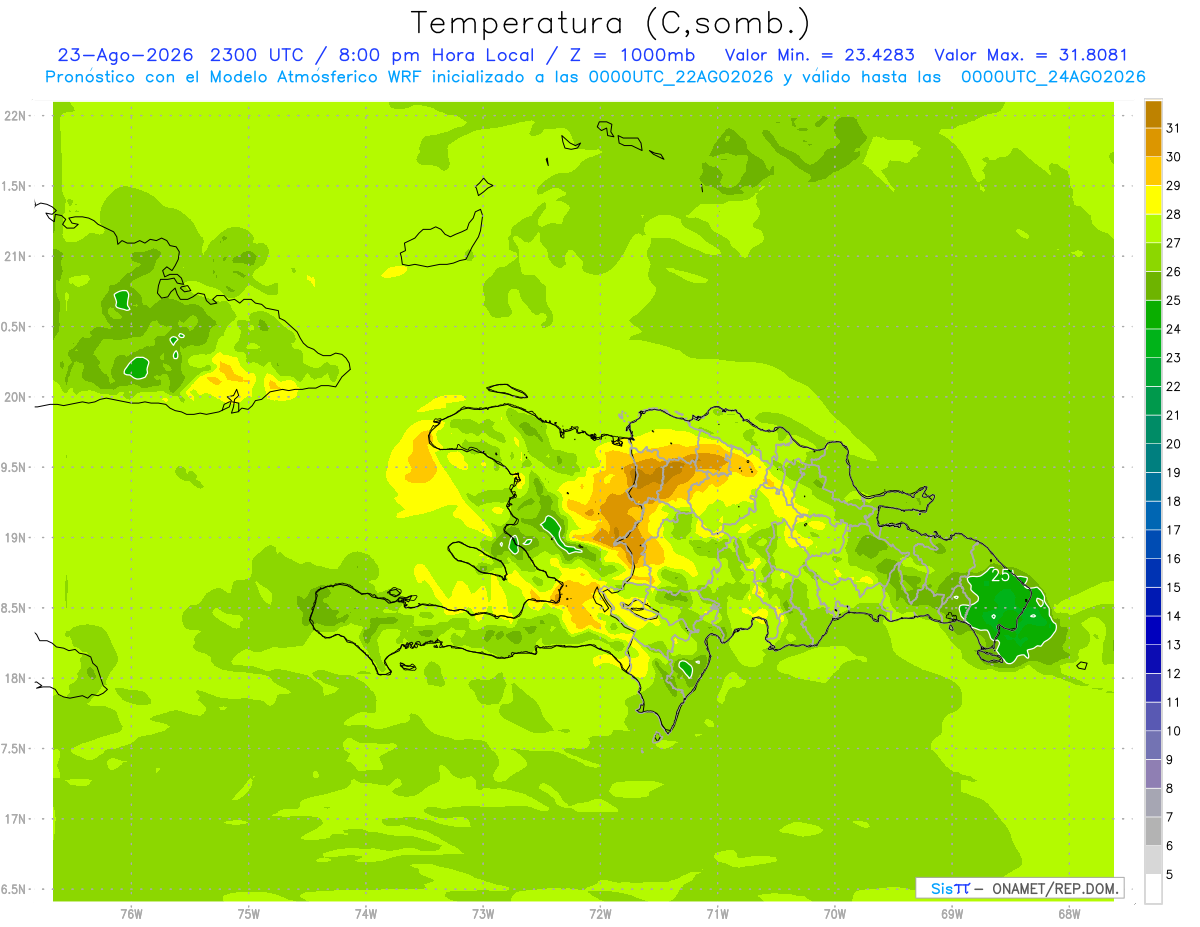Click the "22N" latitude axis label
Viewport: 1200px width, 927px height.
pos(16,116)
